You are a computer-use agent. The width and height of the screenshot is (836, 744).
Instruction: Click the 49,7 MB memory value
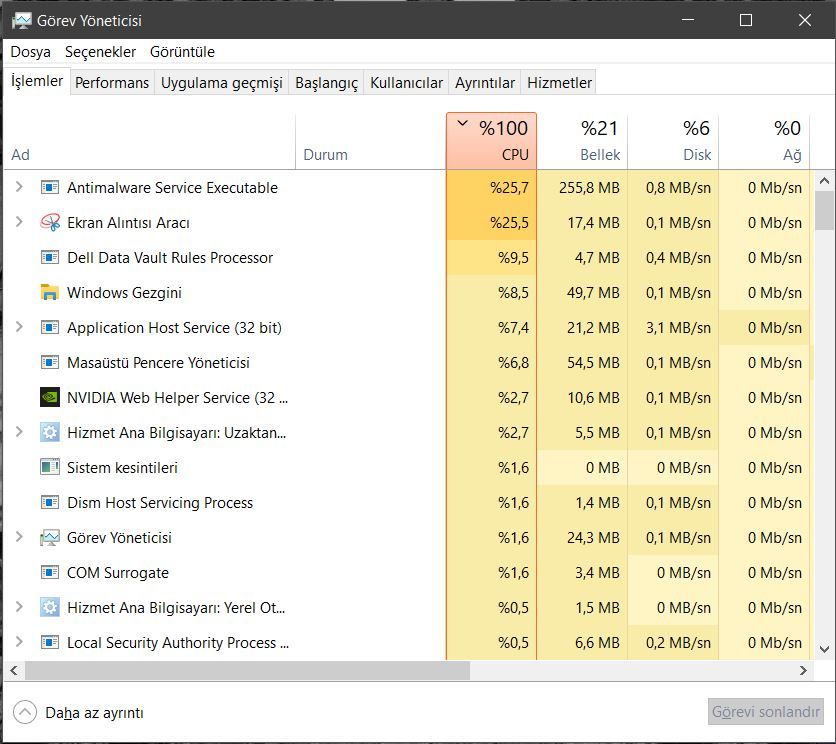593,293
